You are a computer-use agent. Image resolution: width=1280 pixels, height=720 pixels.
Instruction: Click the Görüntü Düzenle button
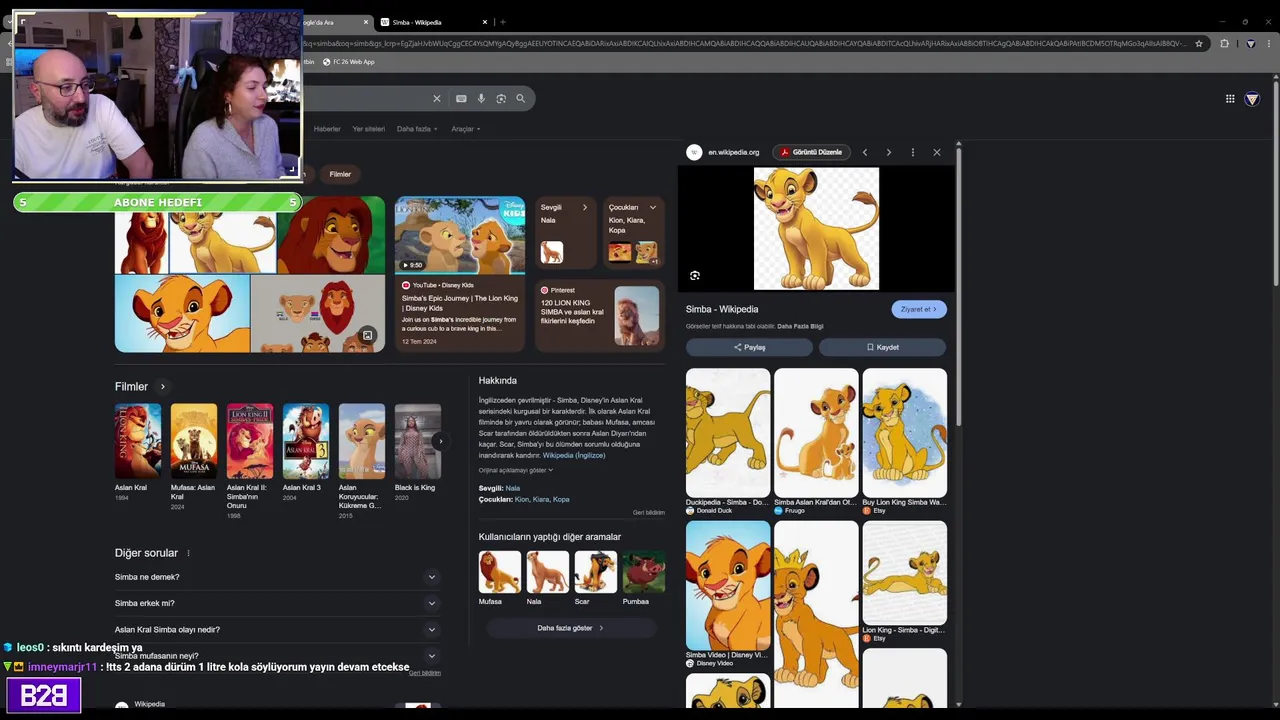(811, 152)
